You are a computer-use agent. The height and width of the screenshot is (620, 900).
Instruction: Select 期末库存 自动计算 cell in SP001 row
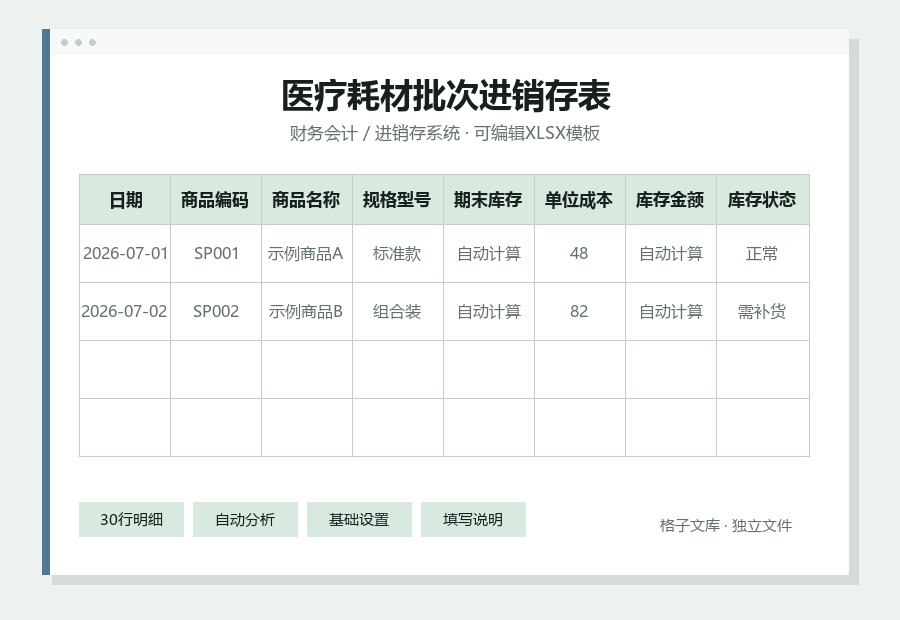489,254
